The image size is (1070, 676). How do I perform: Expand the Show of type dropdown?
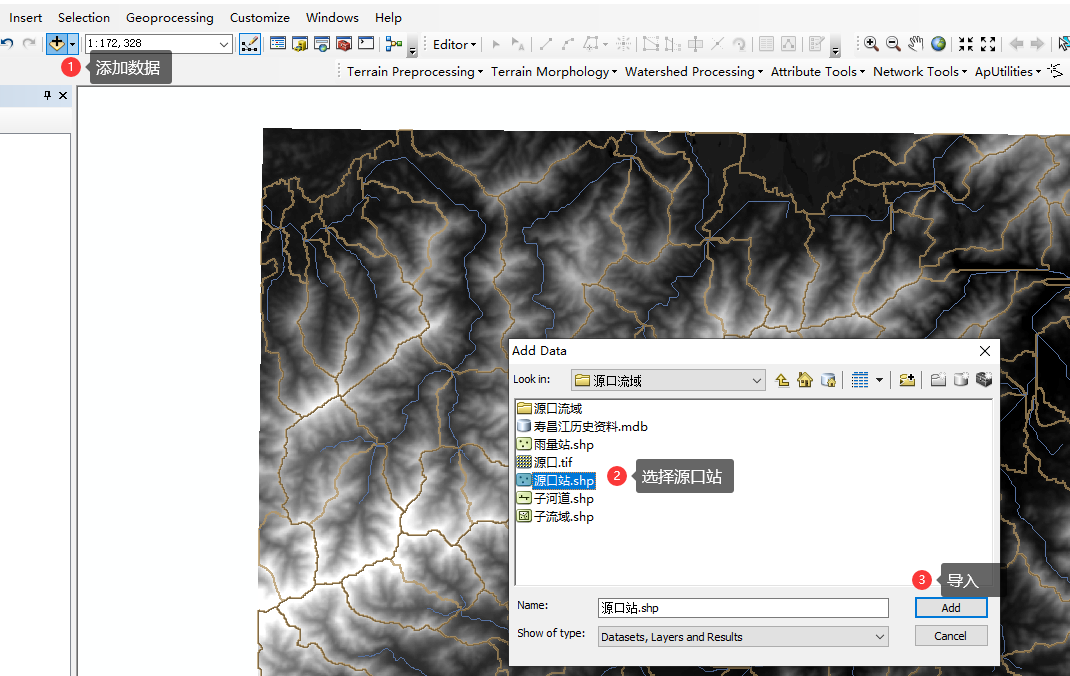pyautogui.click(x=881, y=636)
